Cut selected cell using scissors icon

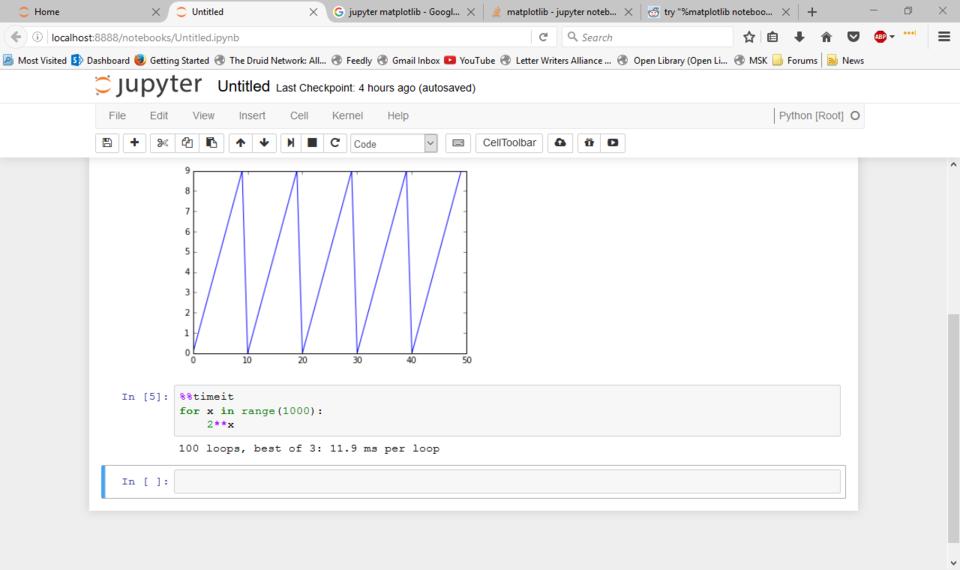tap(163, 143)
